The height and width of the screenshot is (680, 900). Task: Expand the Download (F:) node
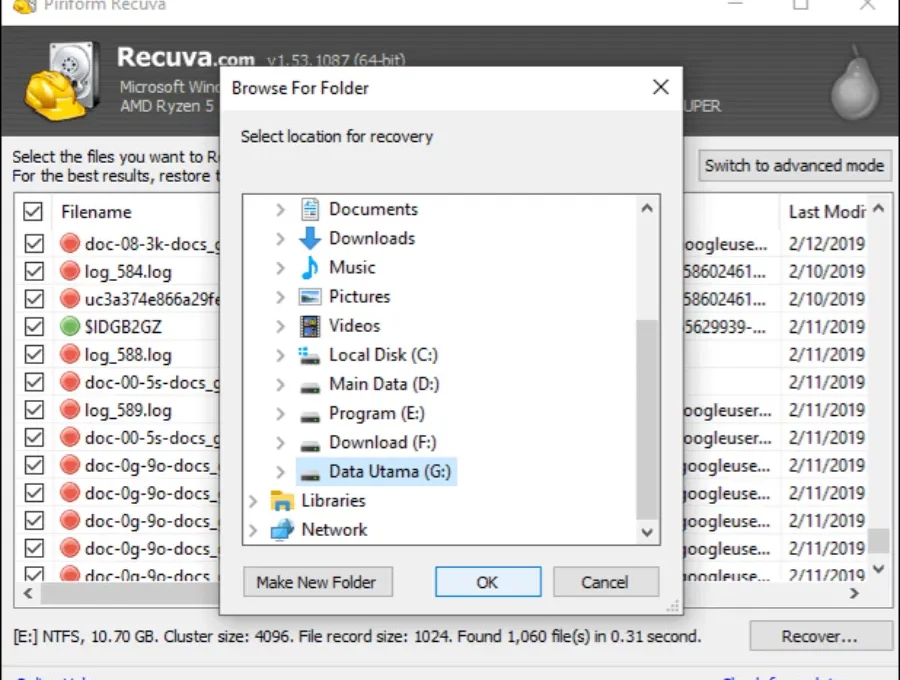click(x=280, y=442)
